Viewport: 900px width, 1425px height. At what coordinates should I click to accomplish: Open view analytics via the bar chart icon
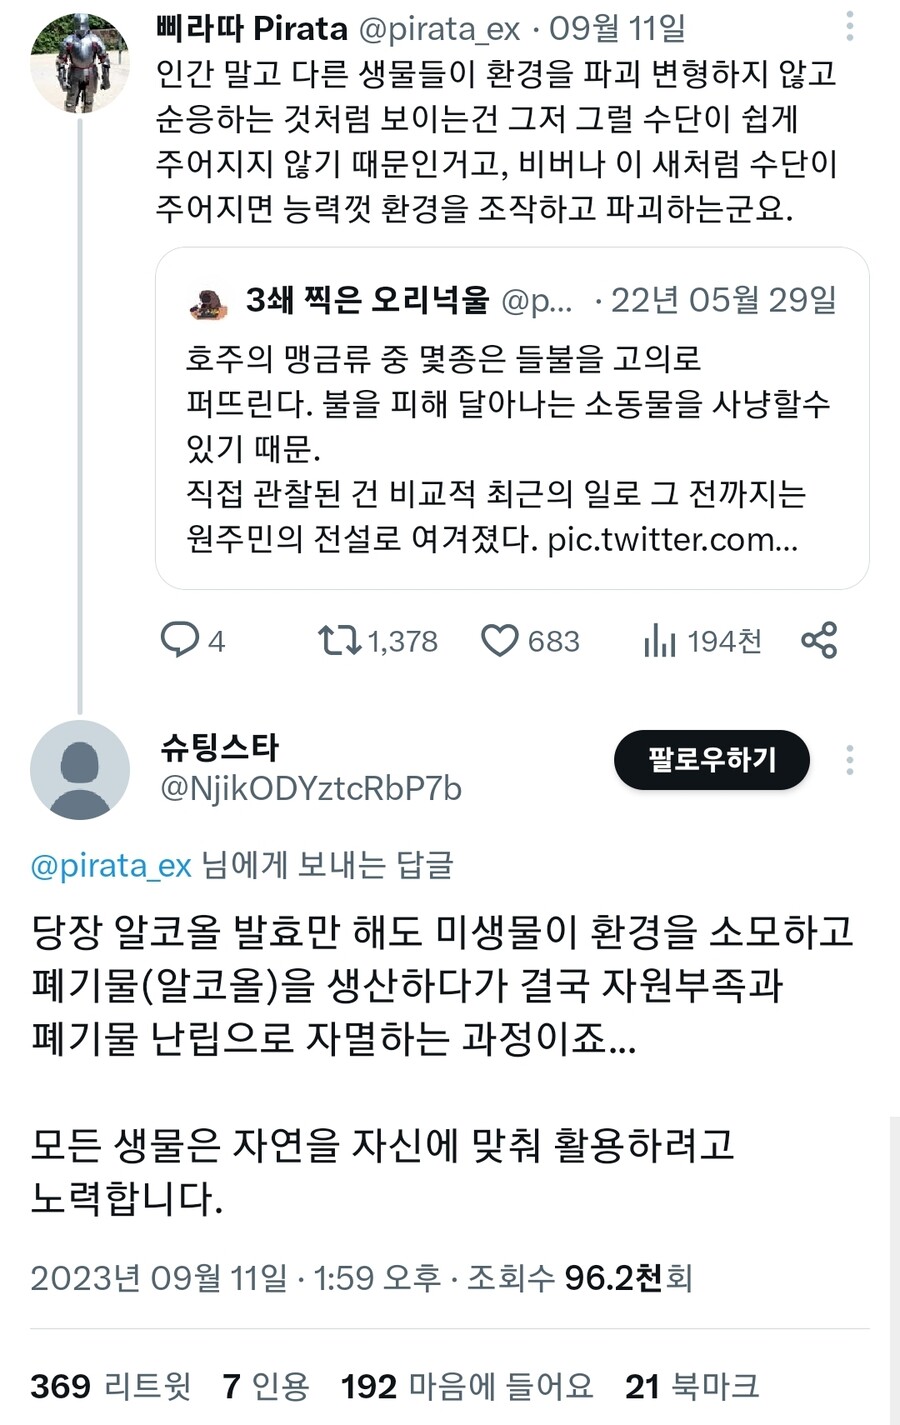point(660,641)
